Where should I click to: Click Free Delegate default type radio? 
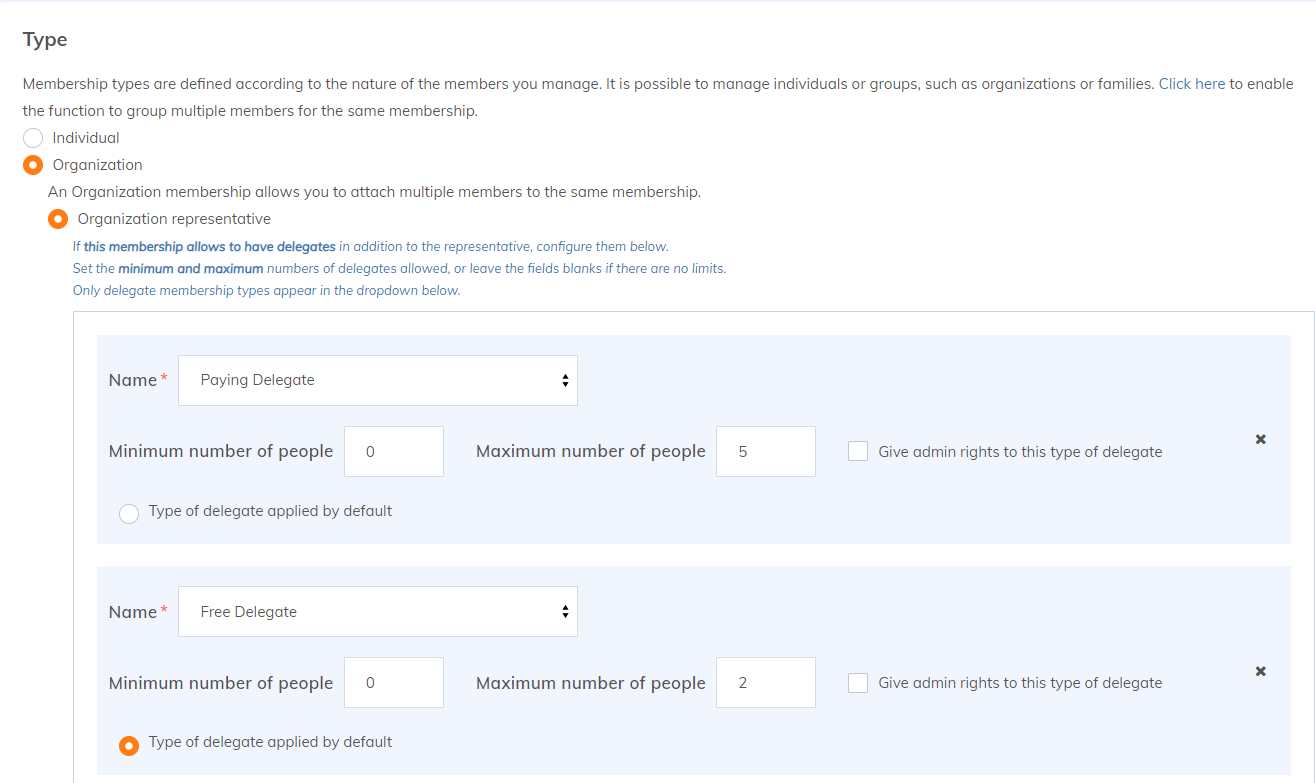point(129,745)
